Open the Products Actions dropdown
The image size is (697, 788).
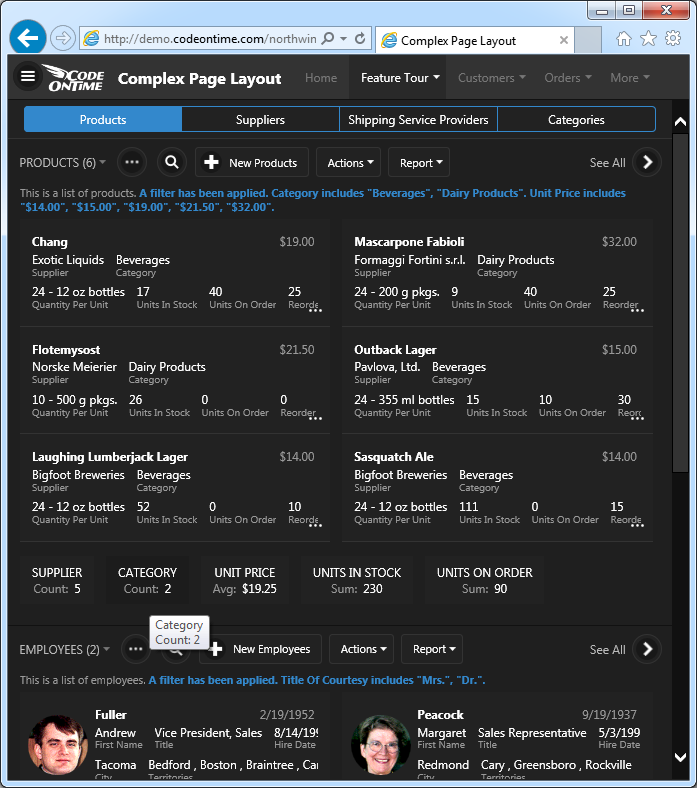tap(348, 162)
